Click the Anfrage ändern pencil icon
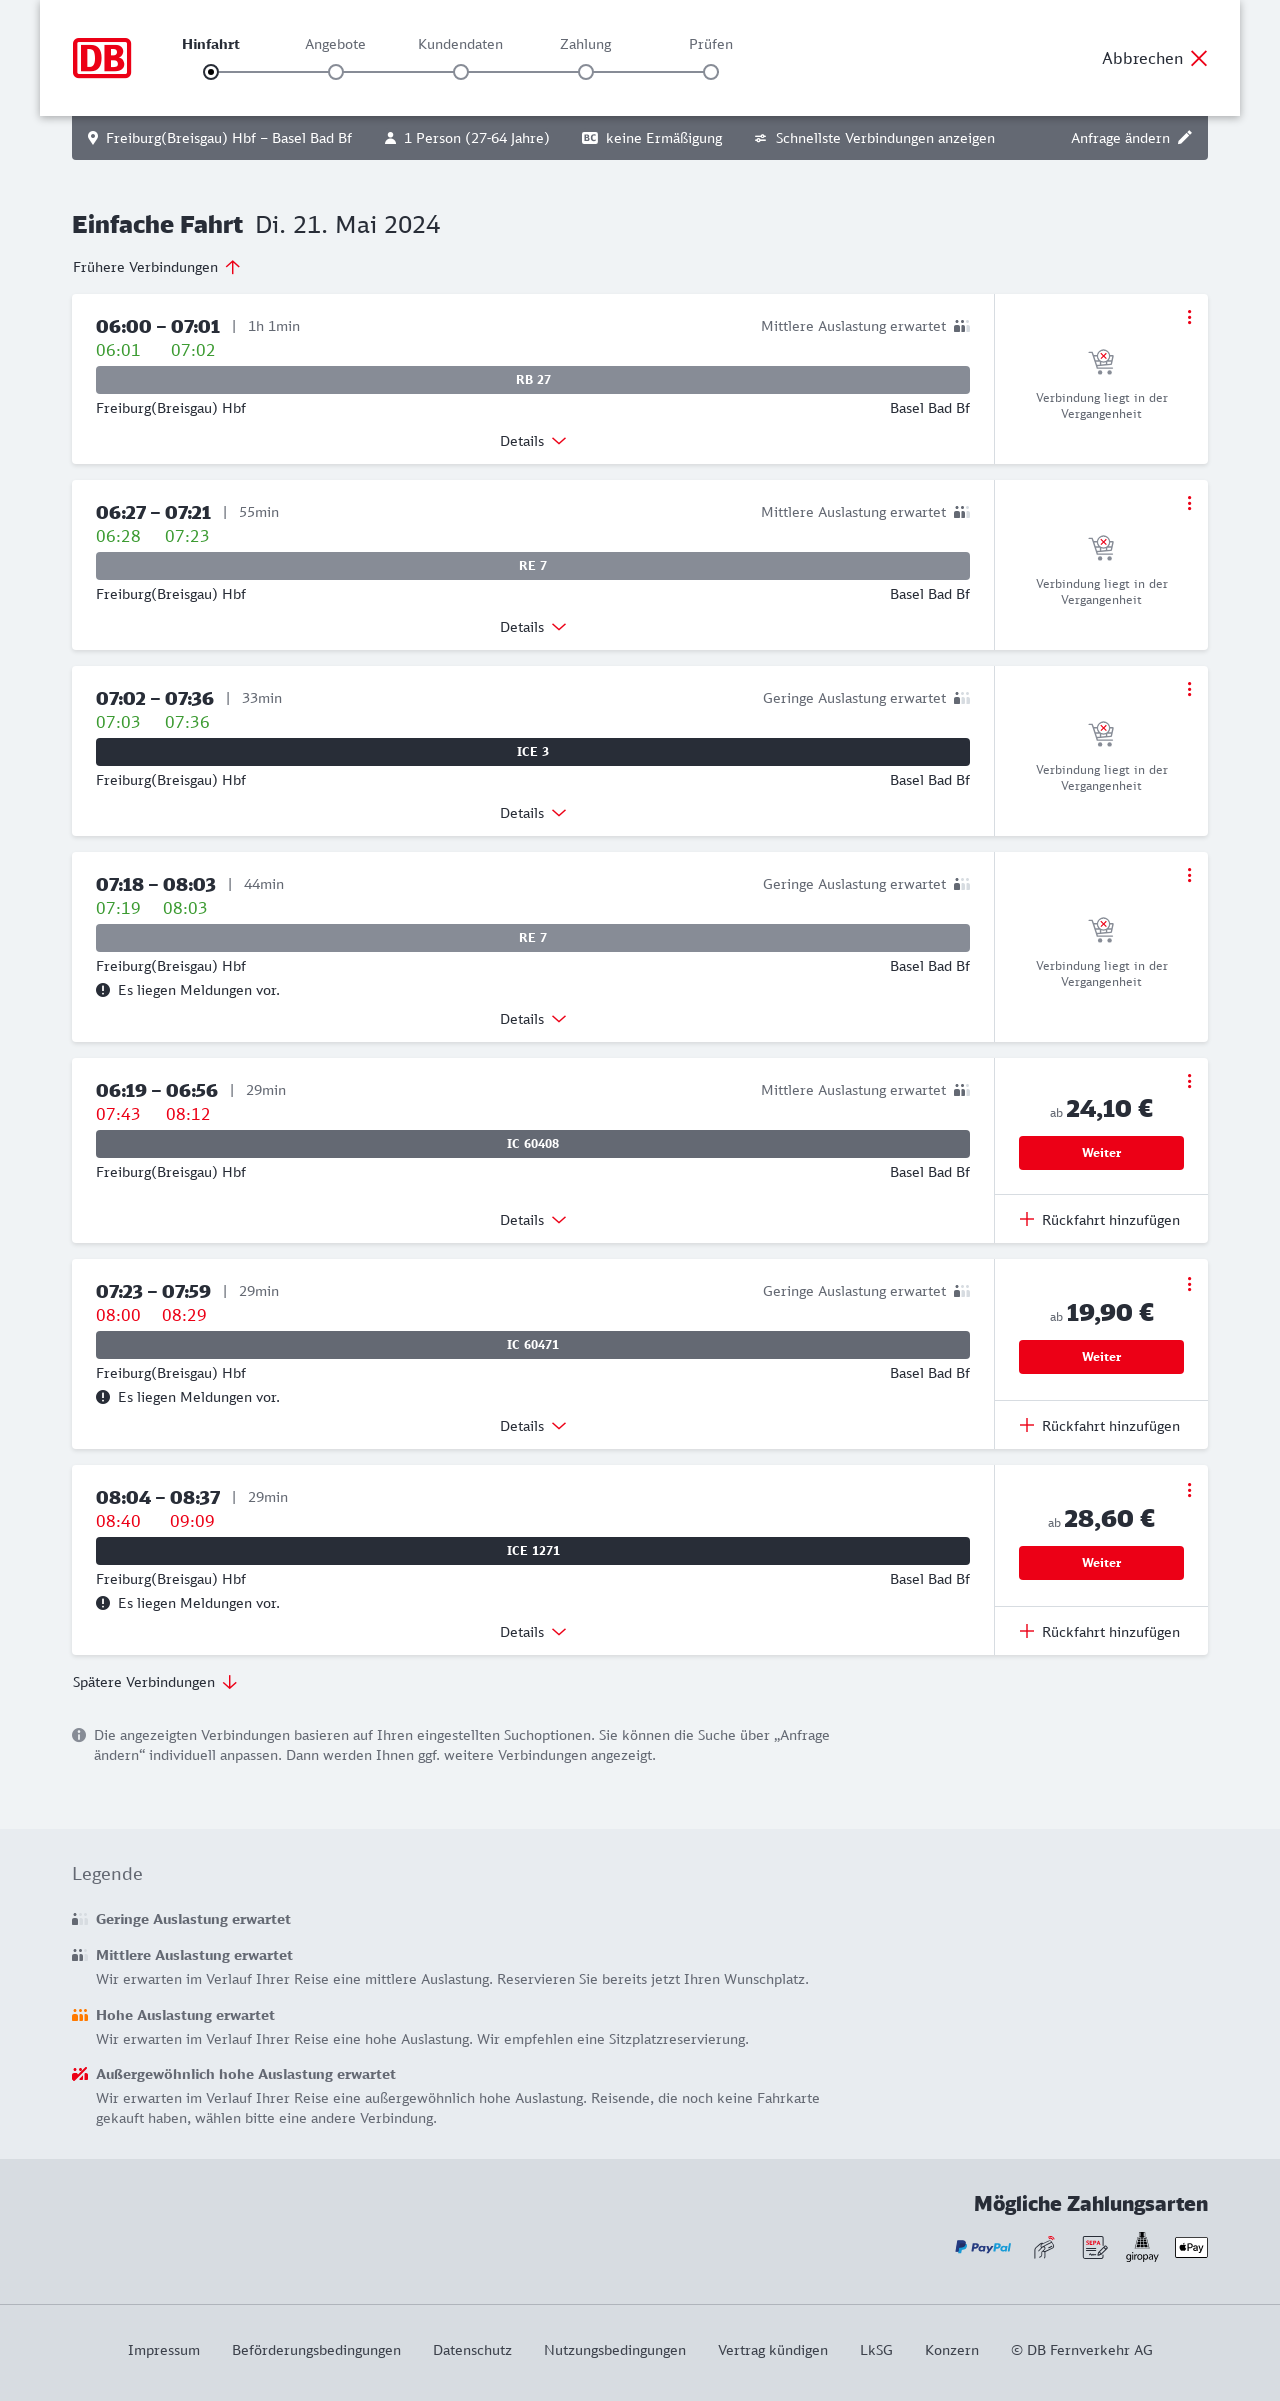The height and width of the screenshot is (2401, 1280). coord(1185,138)
